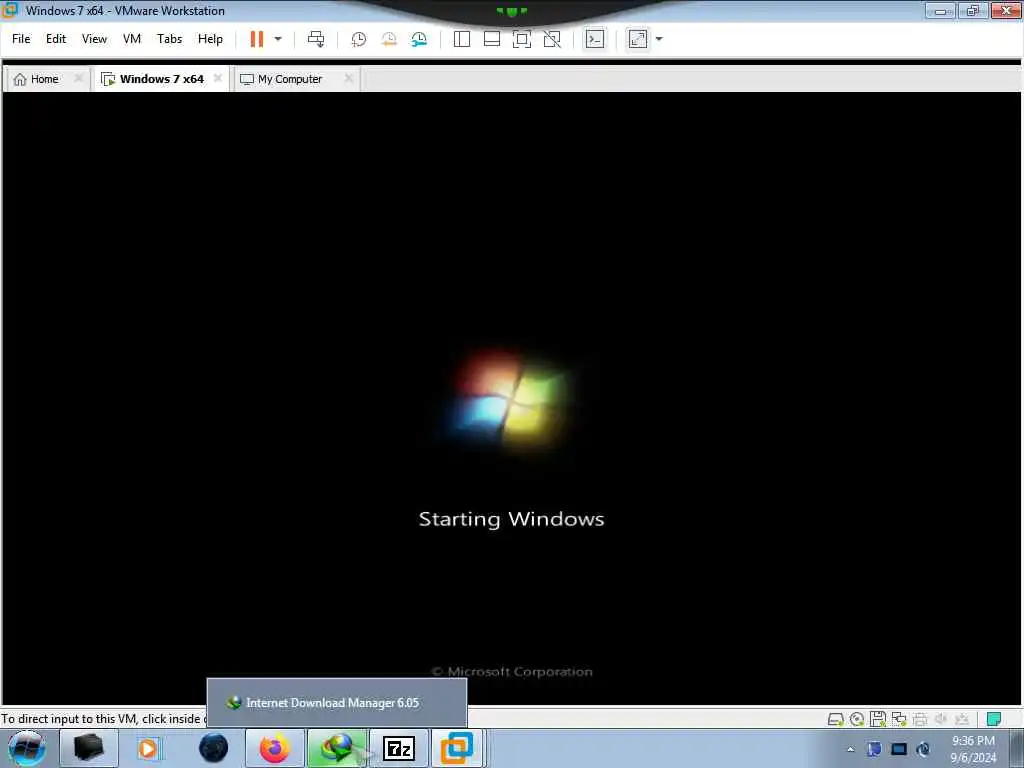Image resolution: width=1024 pixels, height=768 pixels.
Task: Click the network adapter status icon
Action: point(899,720)
